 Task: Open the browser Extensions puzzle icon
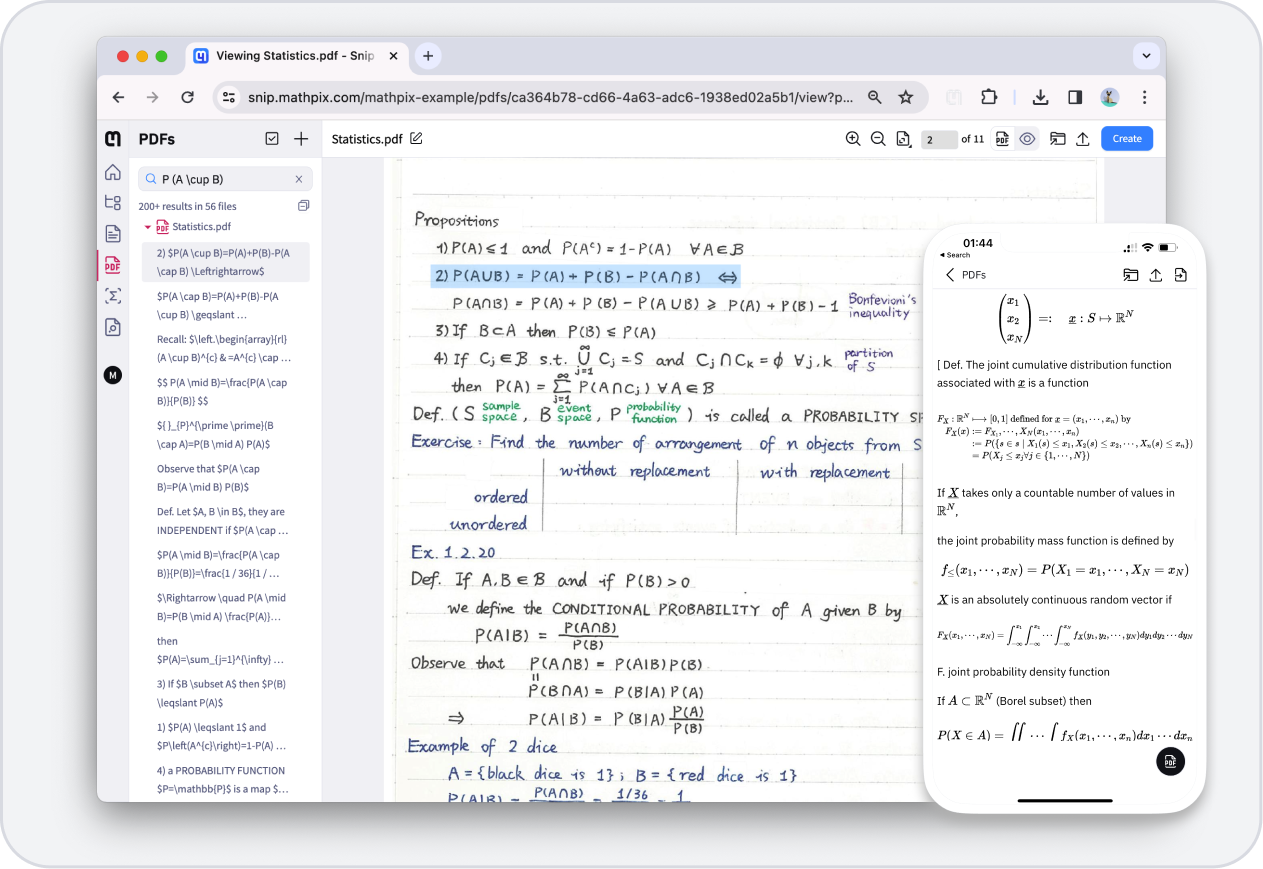pyautogui.click(x=989, y=97)
